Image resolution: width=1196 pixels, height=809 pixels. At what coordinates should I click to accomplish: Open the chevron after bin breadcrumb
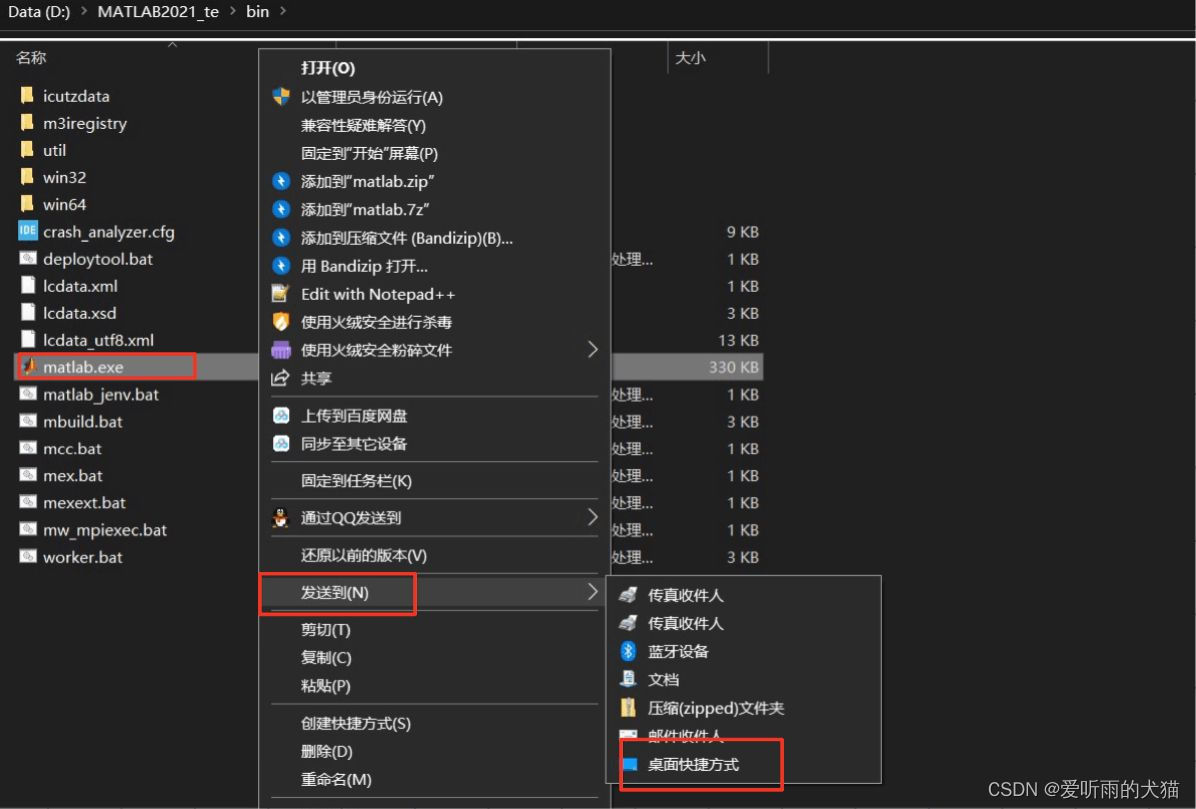pyautogui.click(x=283, y=11)
